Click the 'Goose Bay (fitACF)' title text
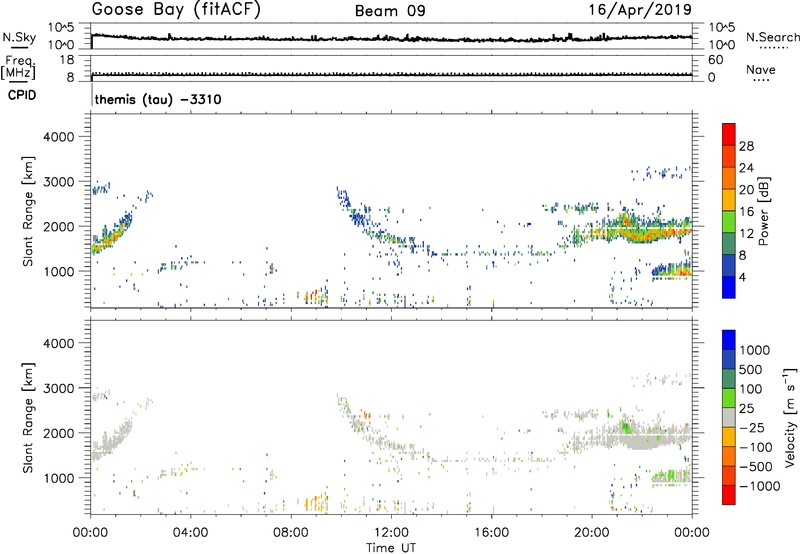Viewport: 800px width, 554px height. (x=176, y=10)
